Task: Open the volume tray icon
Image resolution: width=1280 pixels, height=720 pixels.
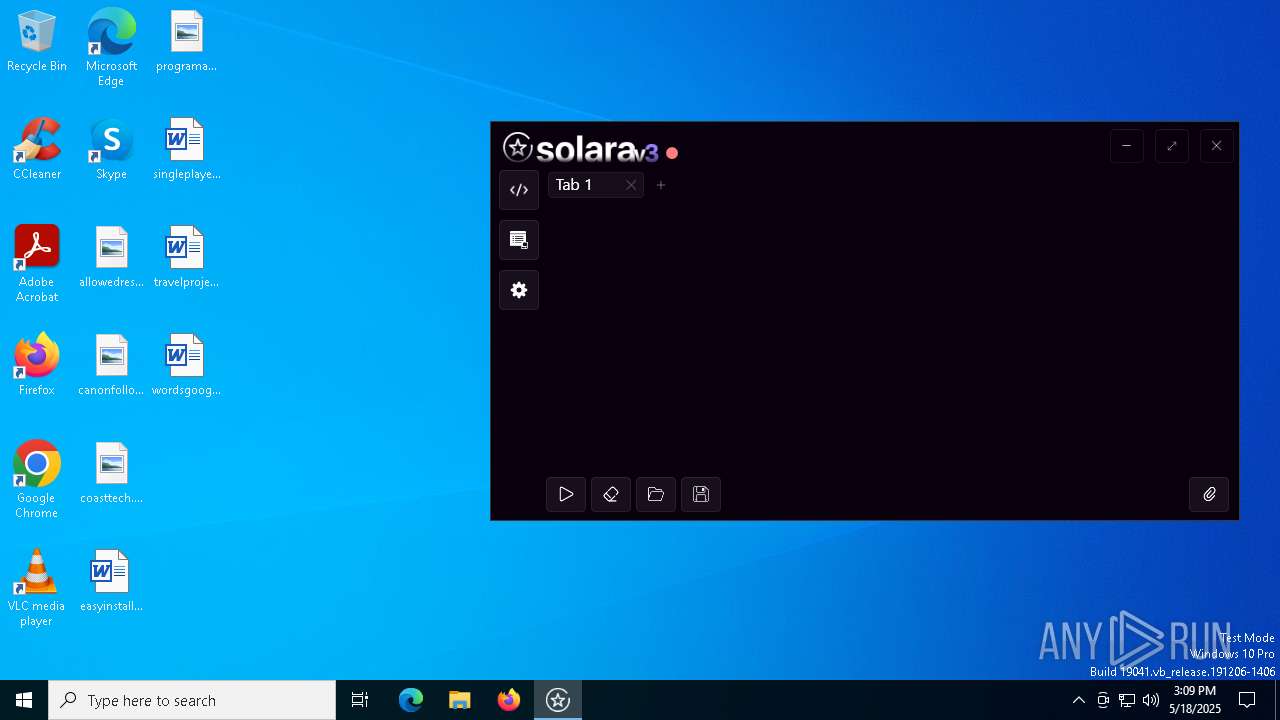Action: (1151, 700)
